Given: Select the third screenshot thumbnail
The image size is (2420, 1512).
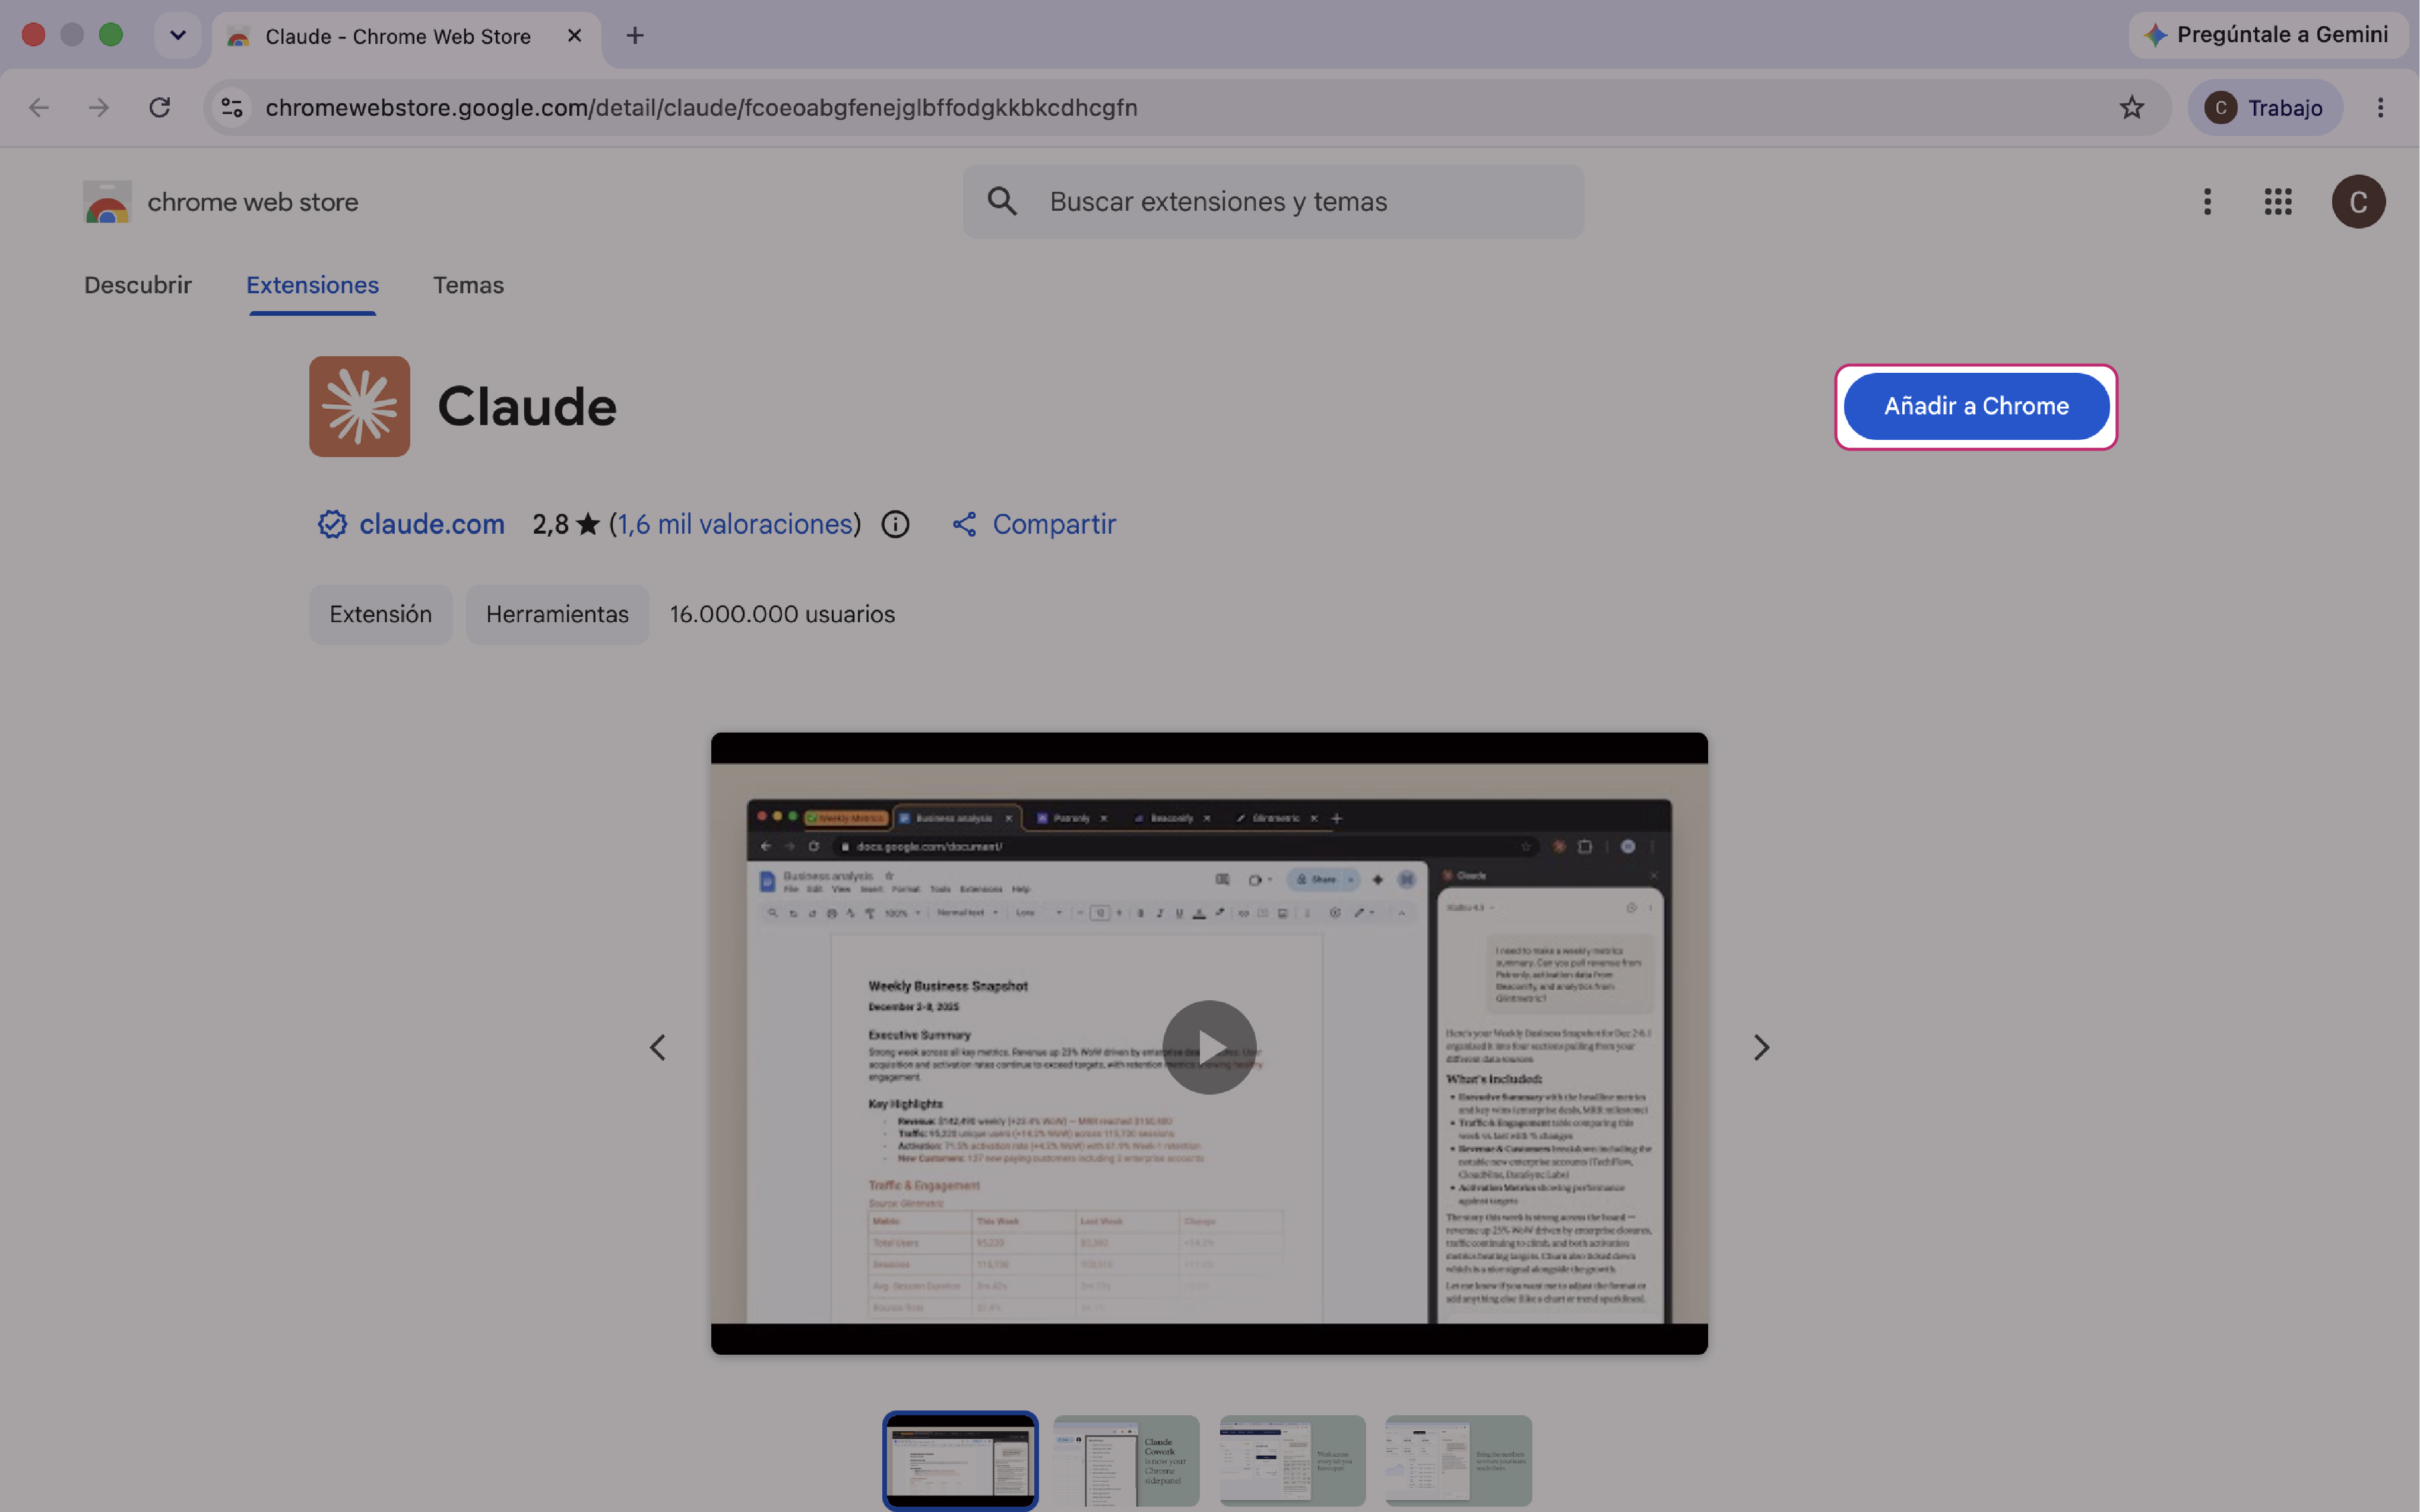Looking at the screenshot, I should 1292,1460.
